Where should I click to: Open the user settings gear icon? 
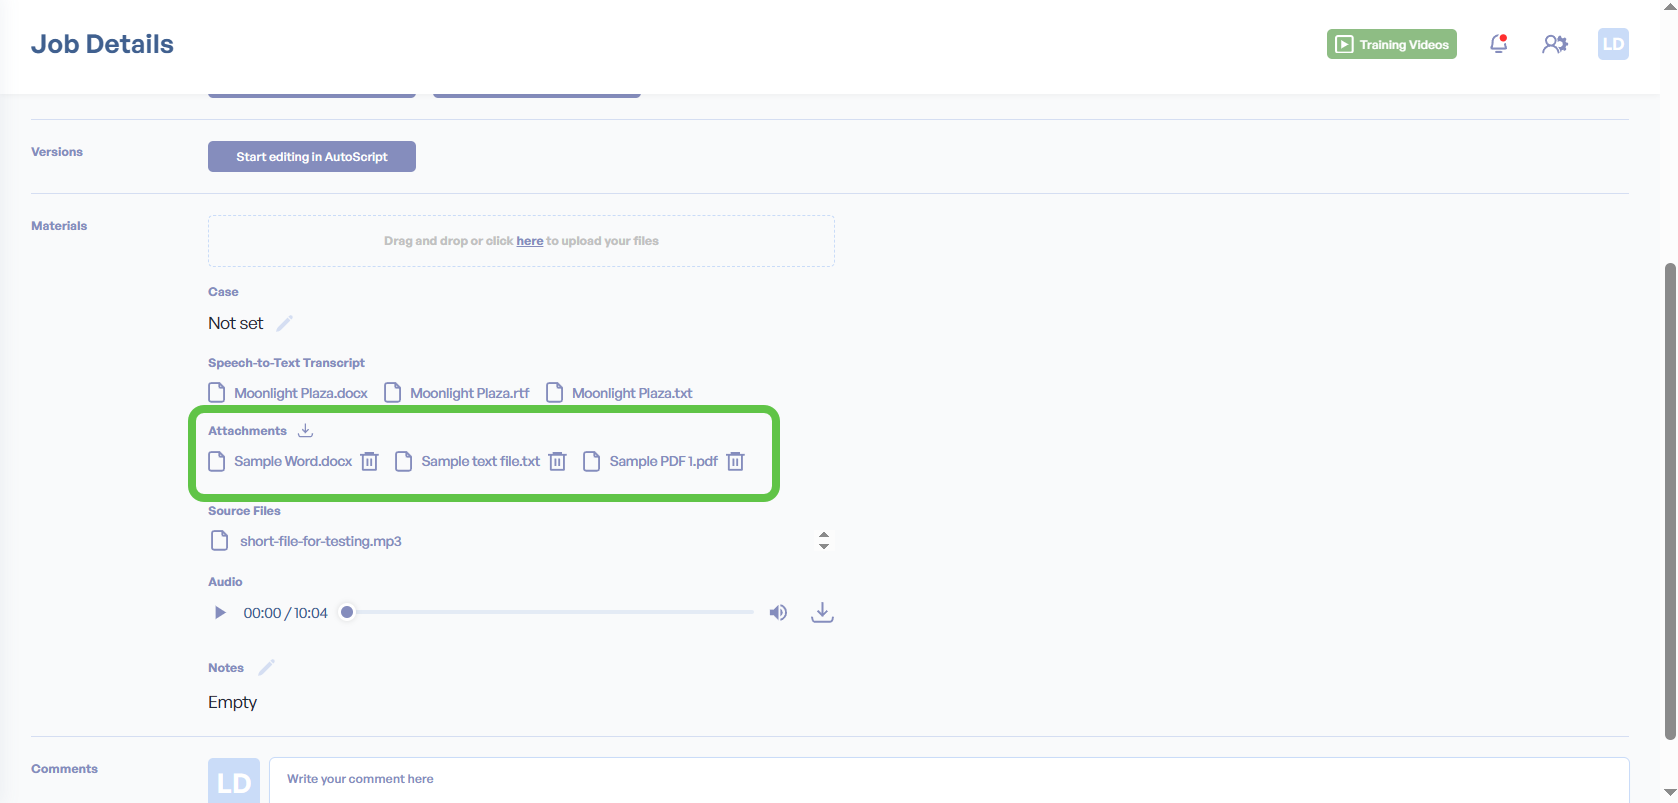coord(1554,44)
